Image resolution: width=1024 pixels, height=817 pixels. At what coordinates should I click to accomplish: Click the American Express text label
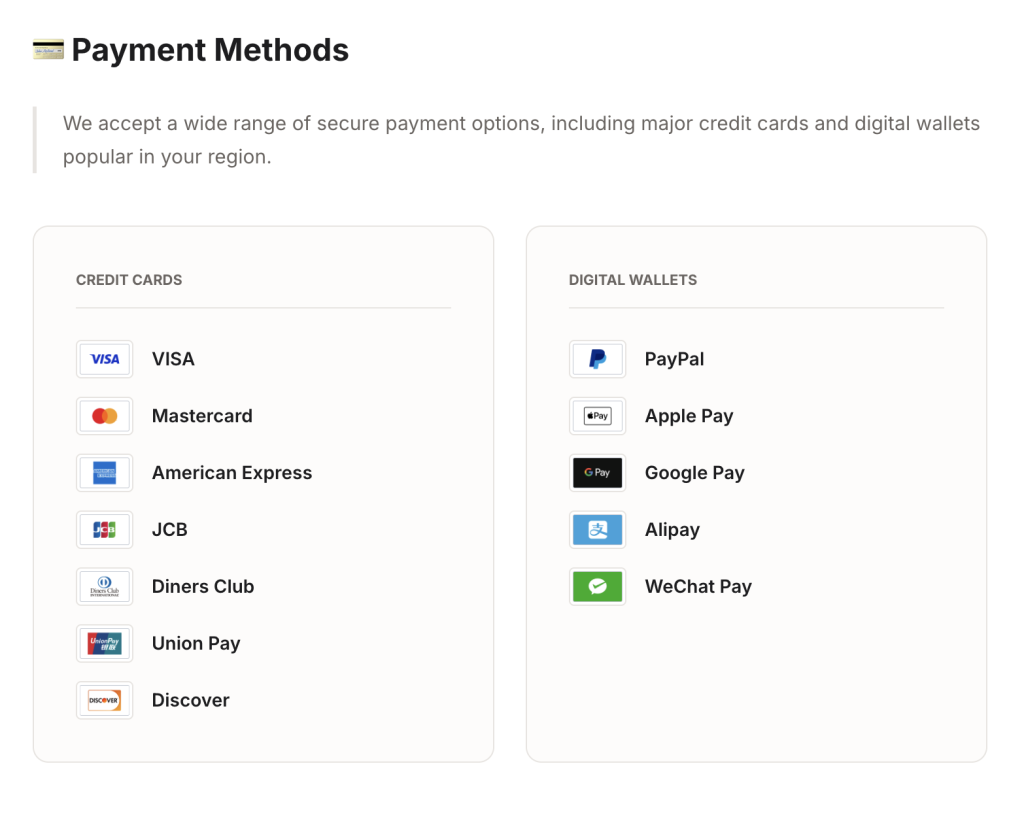coord(232,473)
